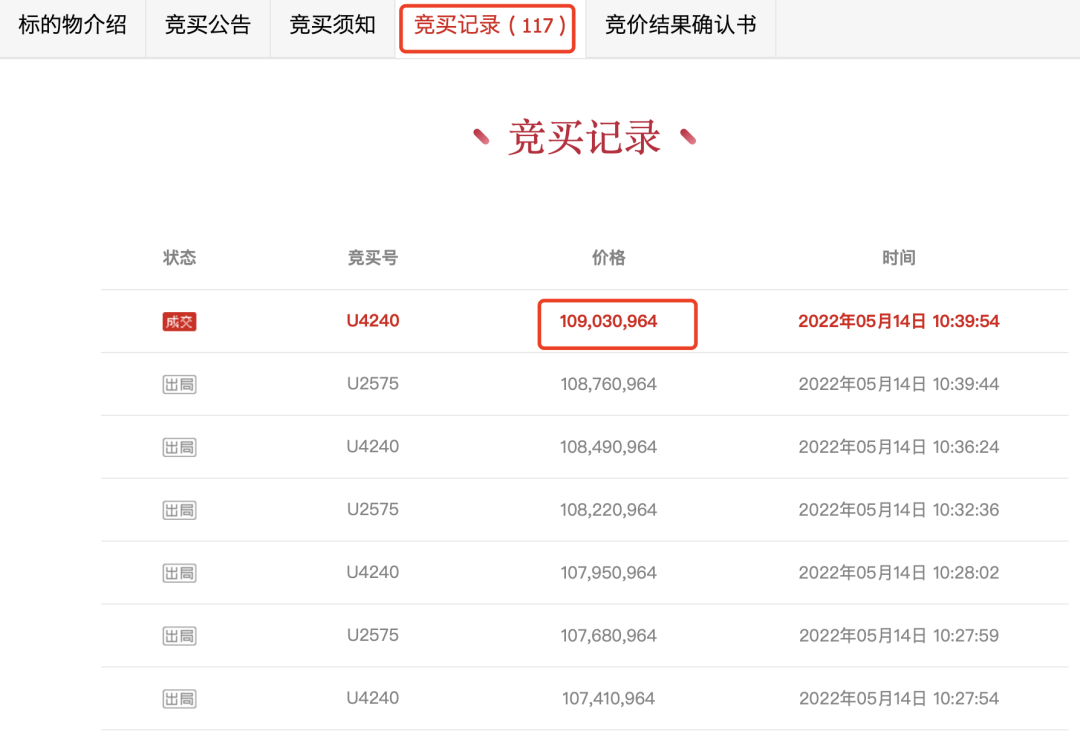Click the 成交 status badge on first row
Screen dimensions: 1080x734
coord(179,321)
